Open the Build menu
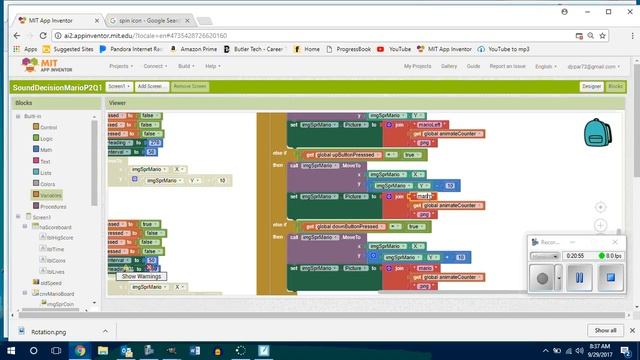The image size is (640, 360). click(x=186, y=66)
